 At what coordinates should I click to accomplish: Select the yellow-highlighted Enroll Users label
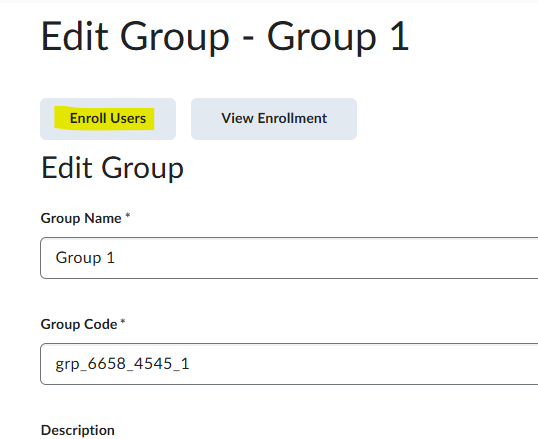pos(108,118)
